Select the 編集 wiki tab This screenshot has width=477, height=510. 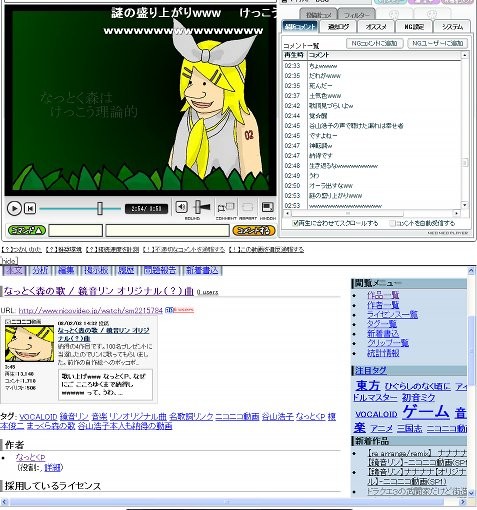coord(66,270)
